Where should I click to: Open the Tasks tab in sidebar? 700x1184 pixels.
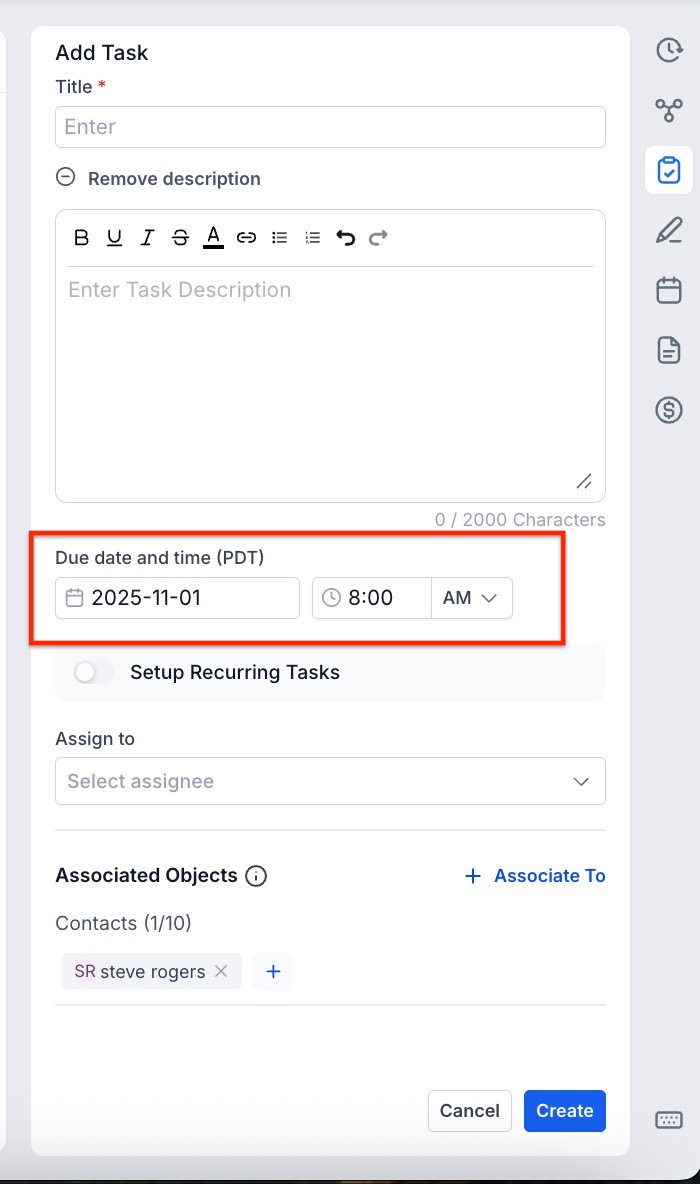[x=669, y=170]
